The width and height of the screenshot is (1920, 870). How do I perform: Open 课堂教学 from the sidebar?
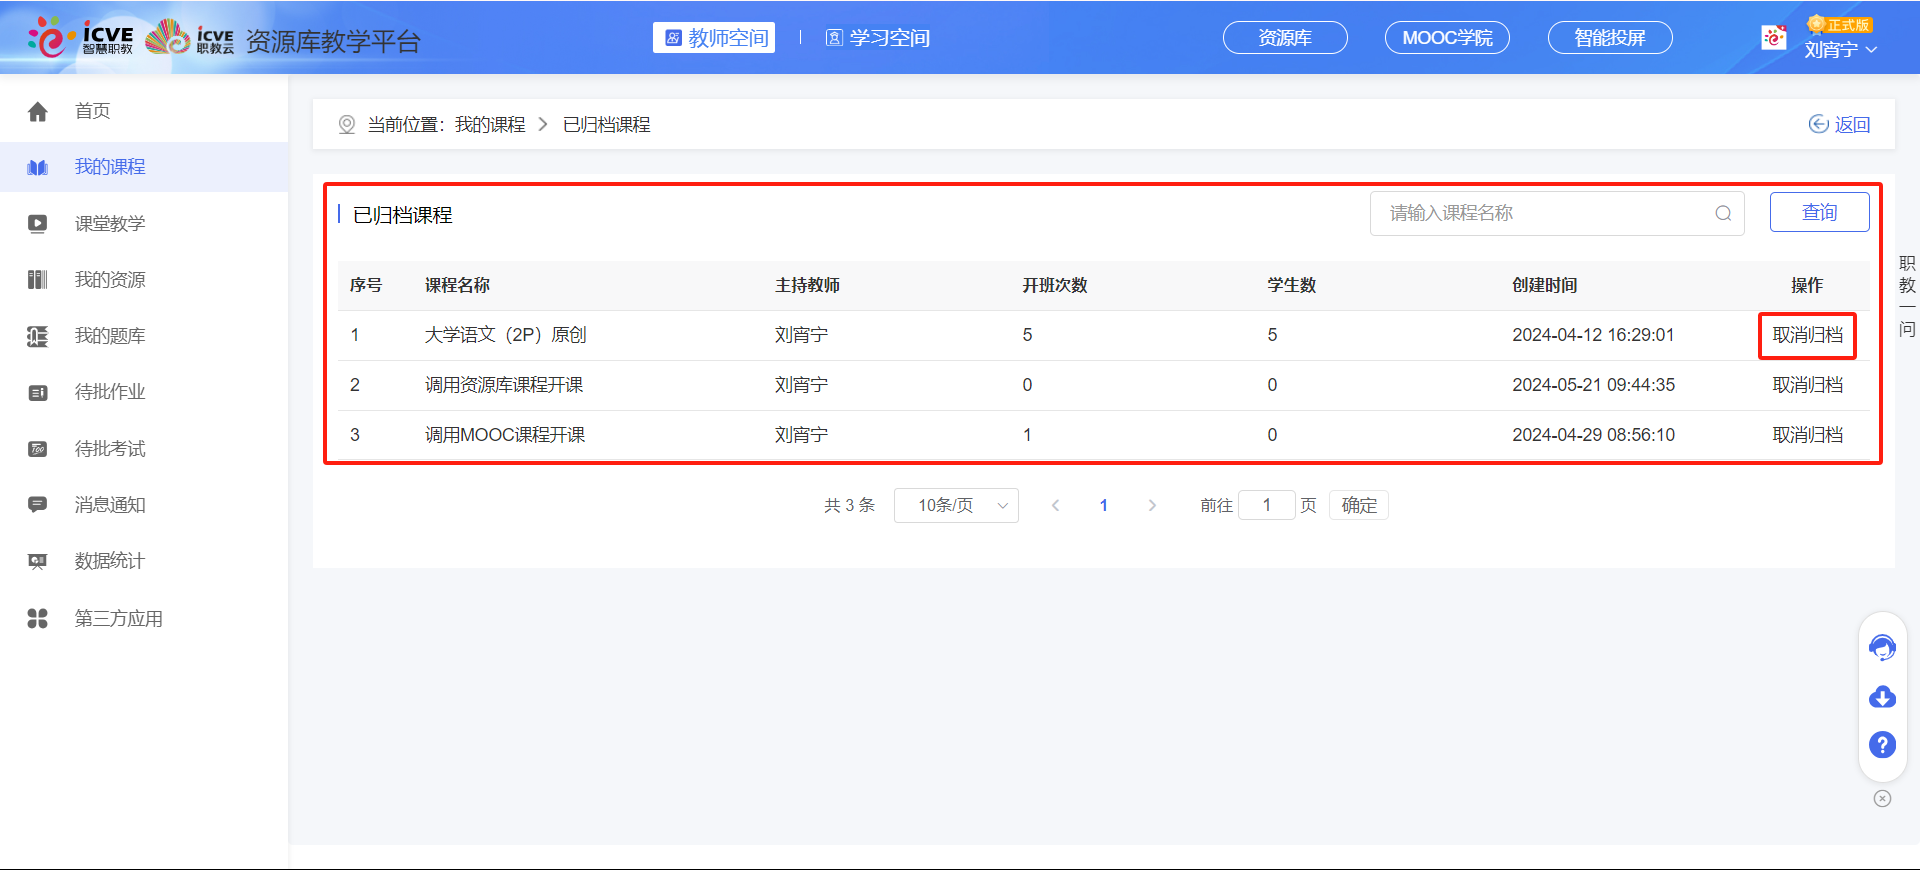click(x=110, y=224)
